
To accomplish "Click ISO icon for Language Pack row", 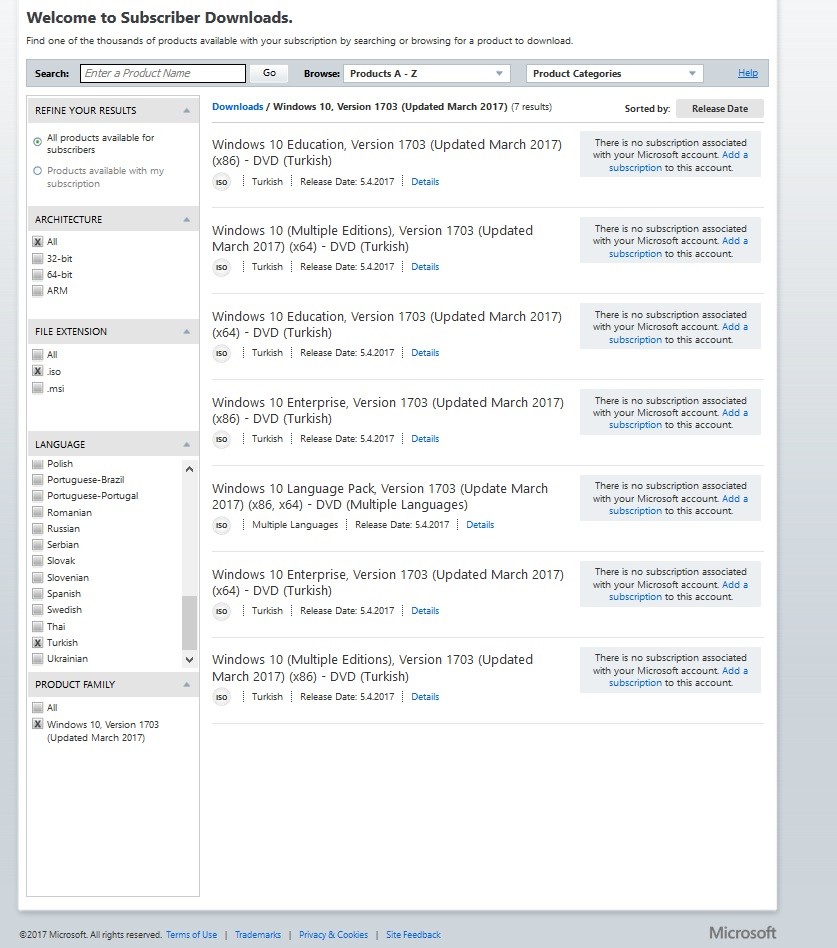I will [222, 525].
